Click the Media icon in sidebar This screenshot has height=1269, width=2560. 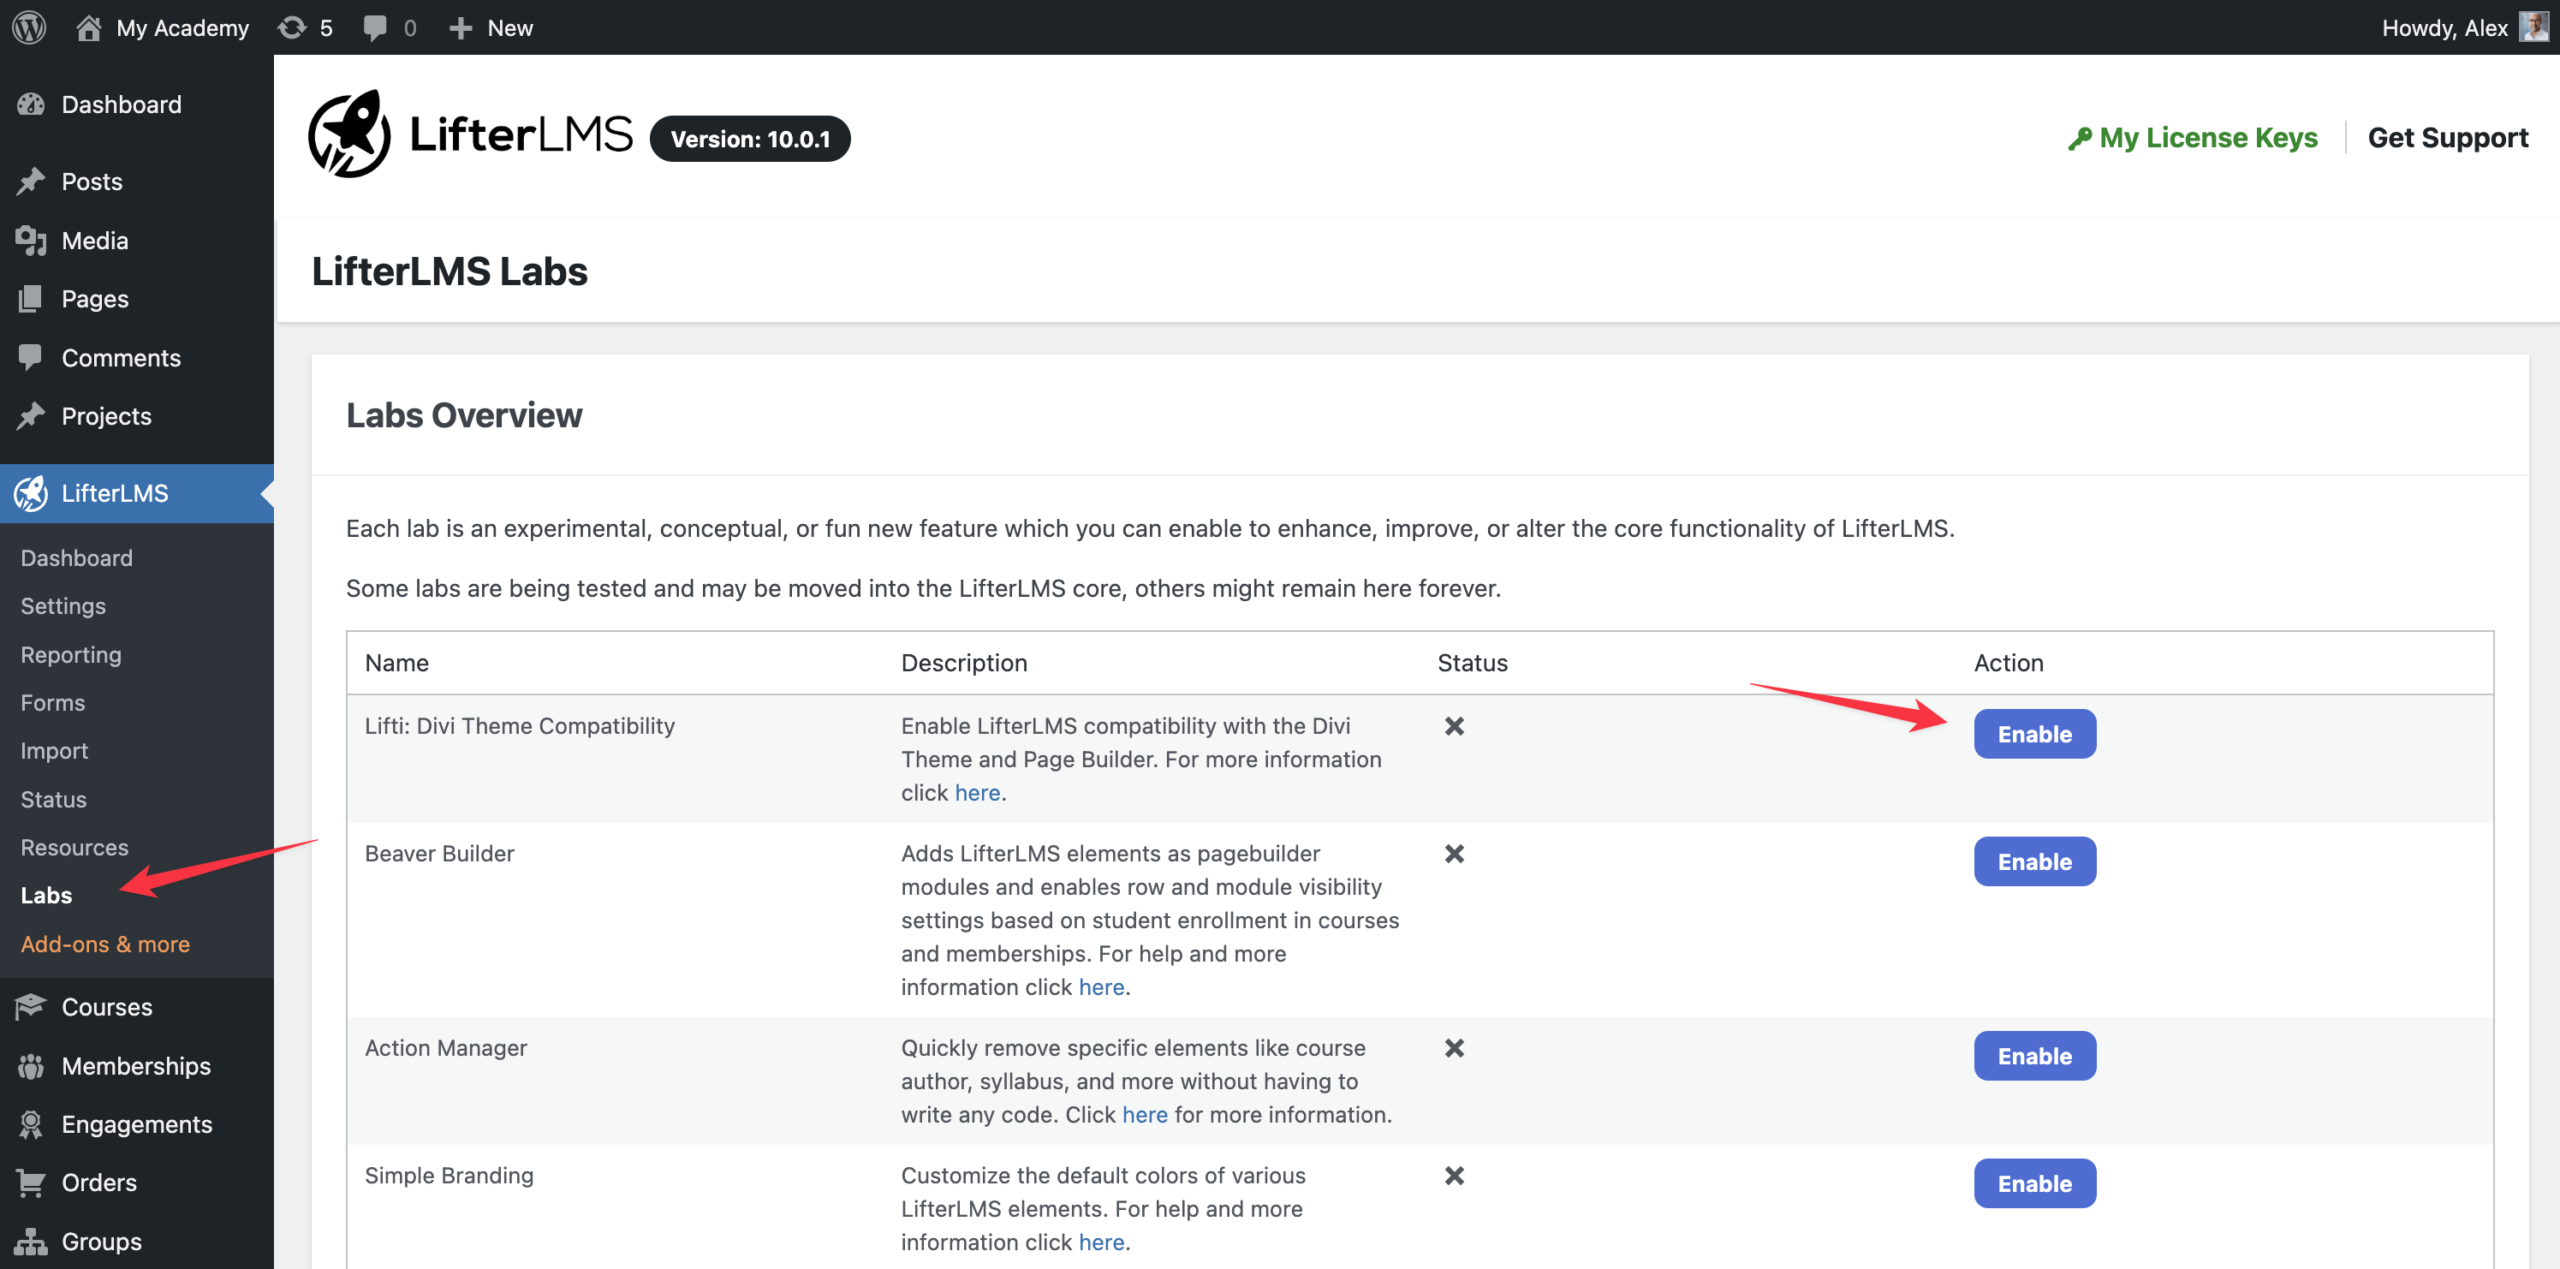[x=31, y=240]
